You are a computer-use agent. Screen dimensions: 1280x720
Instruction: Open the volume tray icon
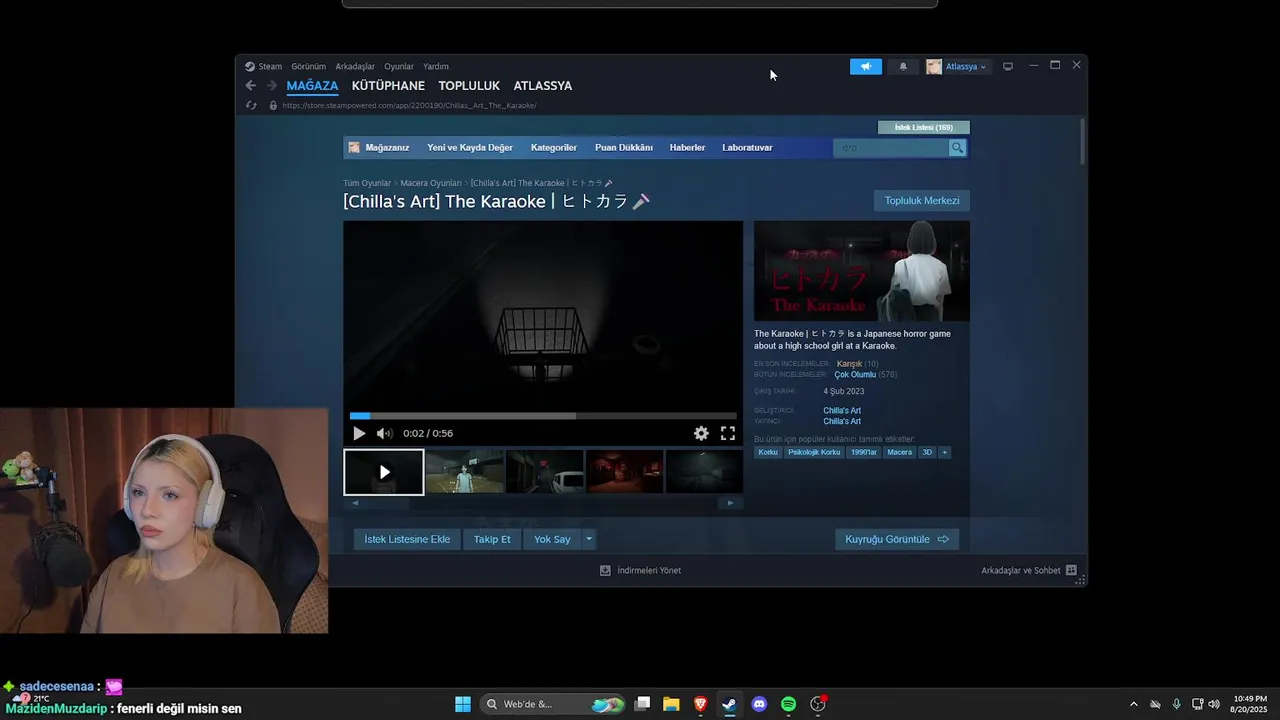click(1214, 704)
